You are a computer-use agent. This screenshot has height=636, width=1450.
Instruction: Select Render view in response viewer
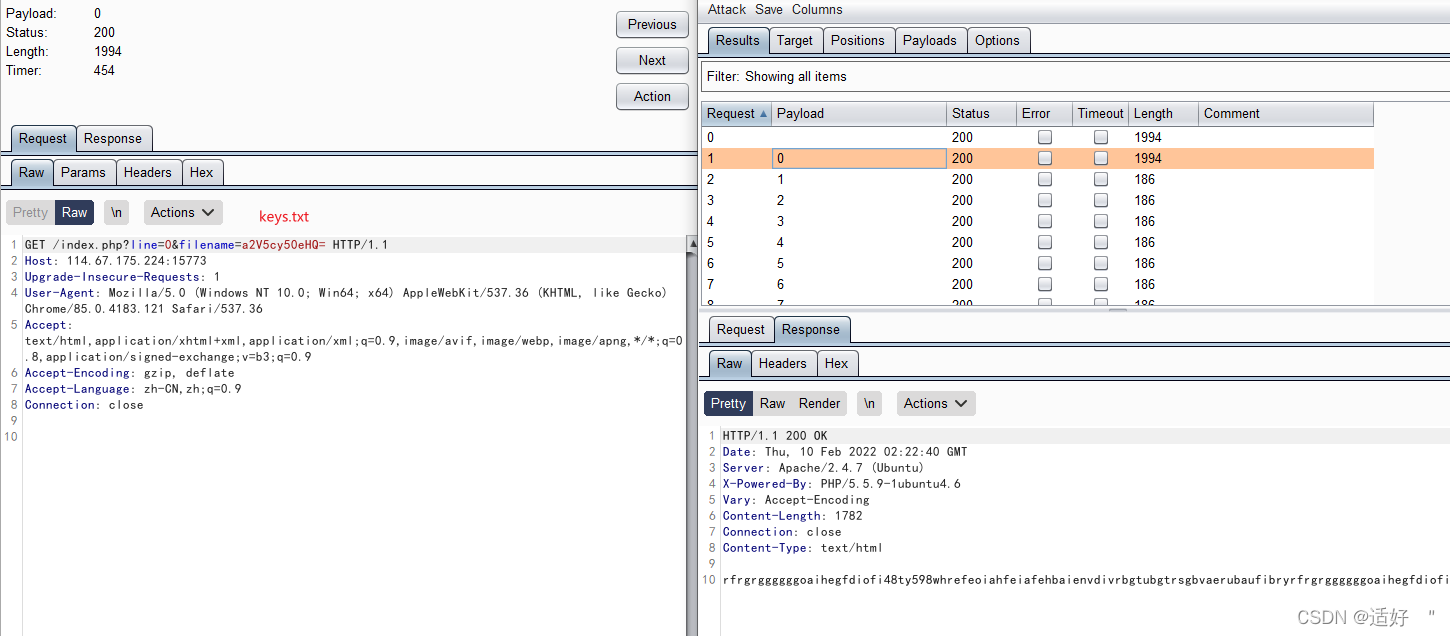click(x=820, y=403)
